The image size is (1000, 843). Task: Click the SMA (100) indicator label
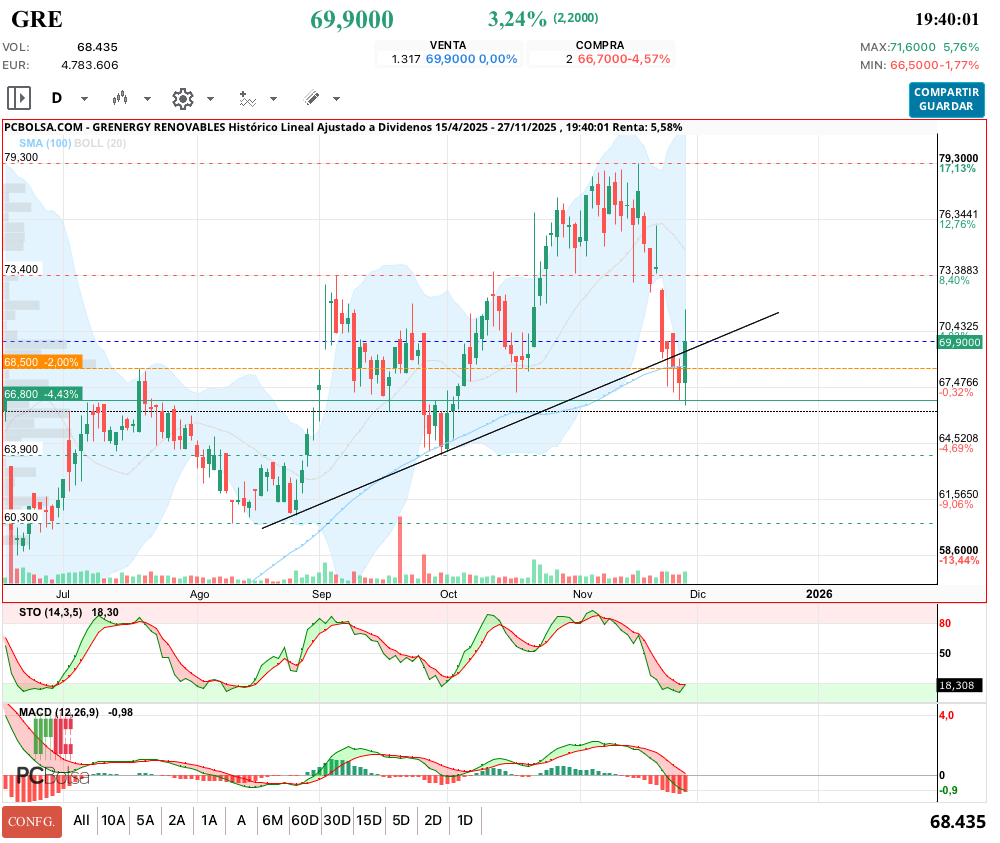[x=42, y=143]
